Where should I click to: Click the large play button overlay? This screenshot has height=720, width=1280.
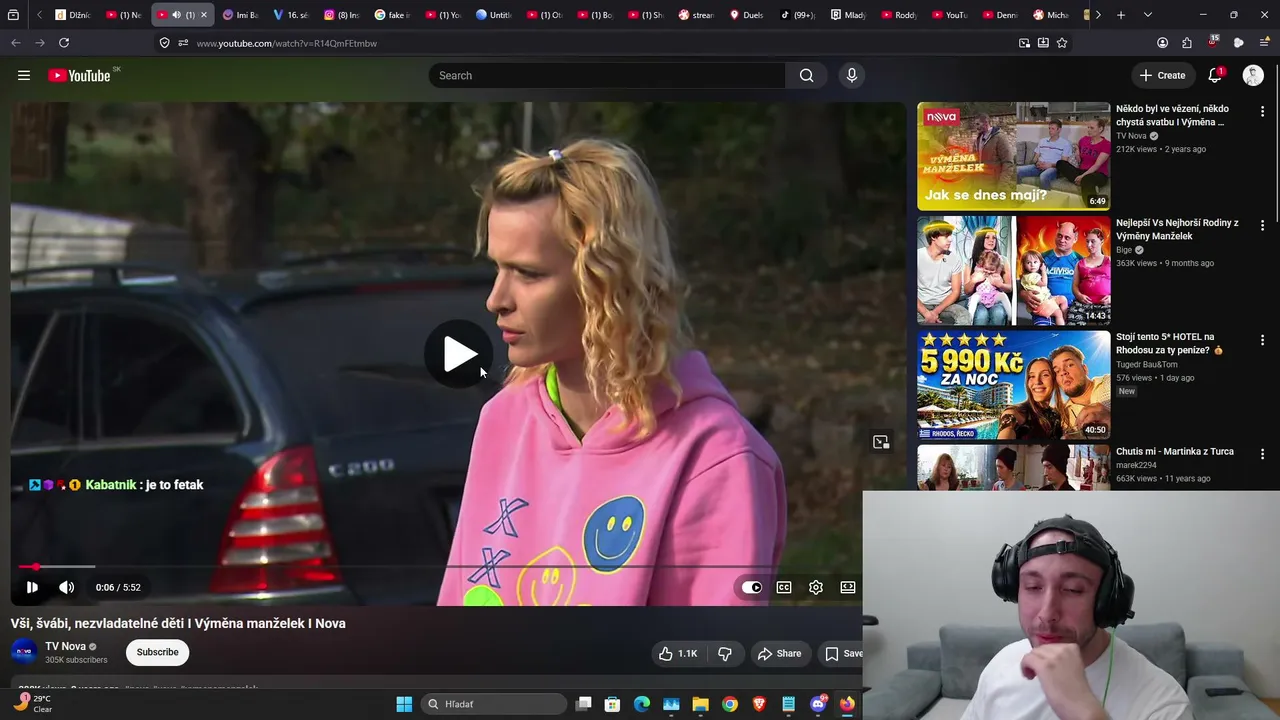(458, 354)
